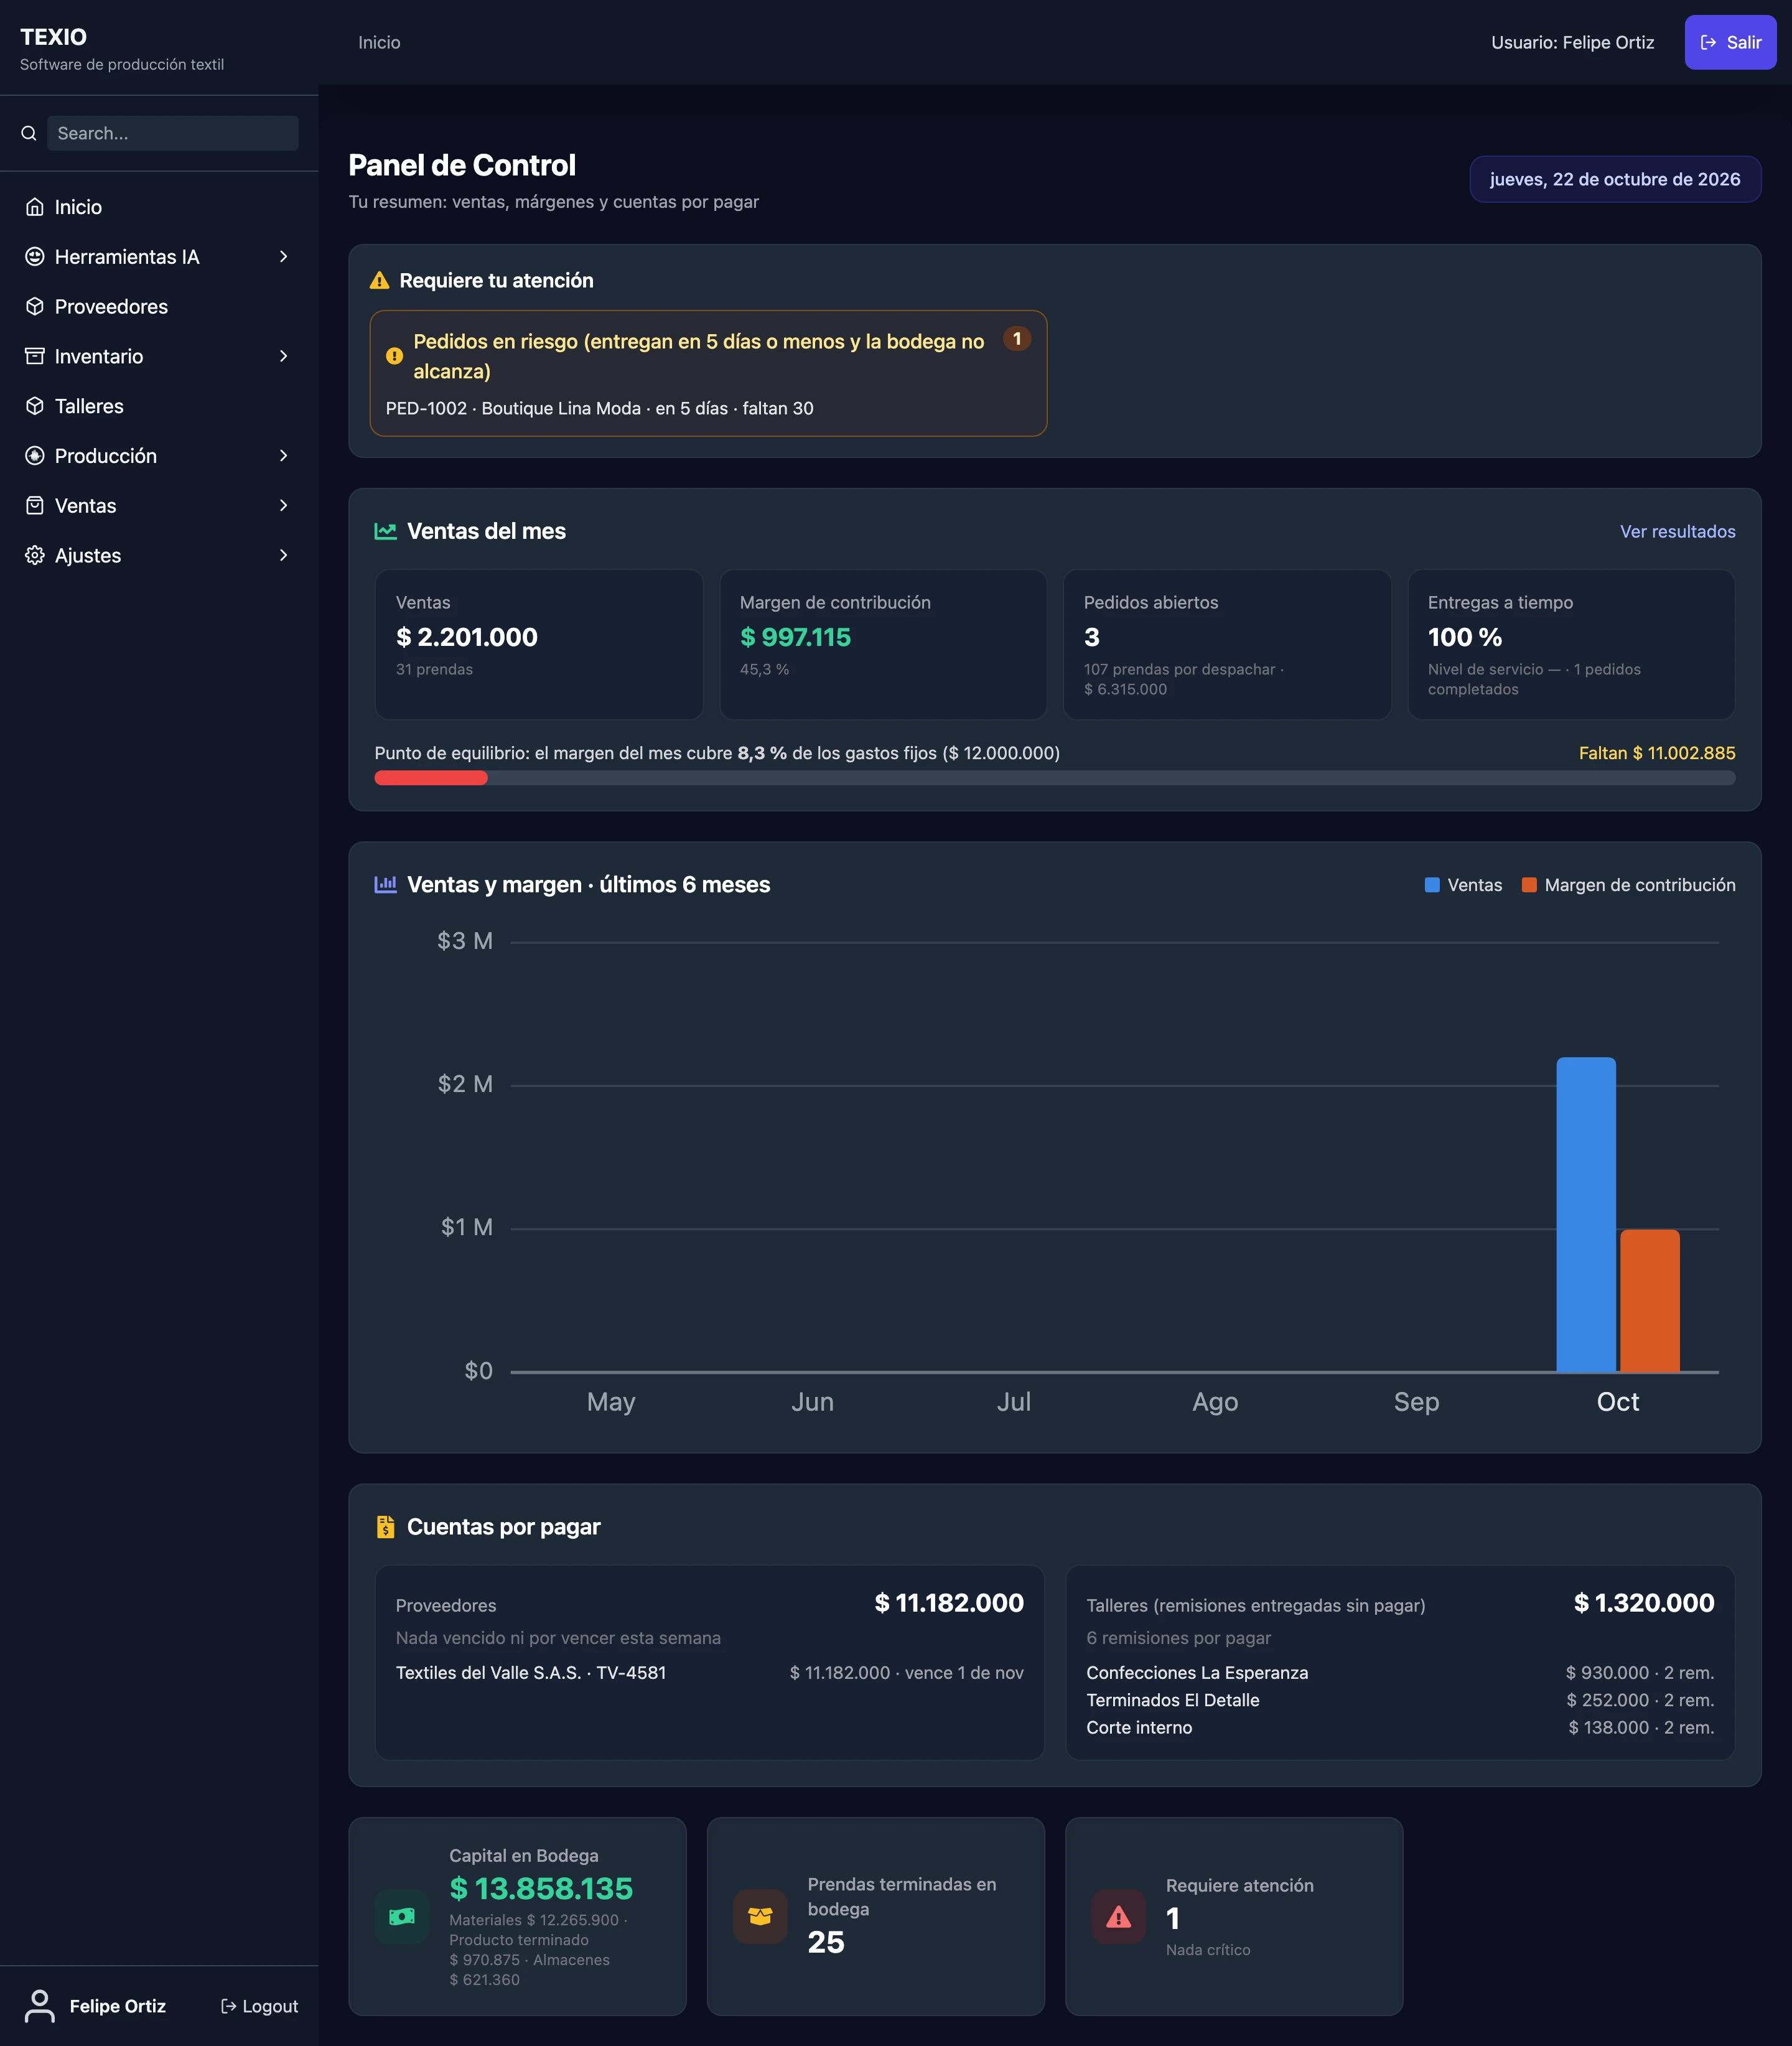Screen dimensions: 1792x2046
Task: Click the red break-even progress bar
Action: [x=431, y=778]
